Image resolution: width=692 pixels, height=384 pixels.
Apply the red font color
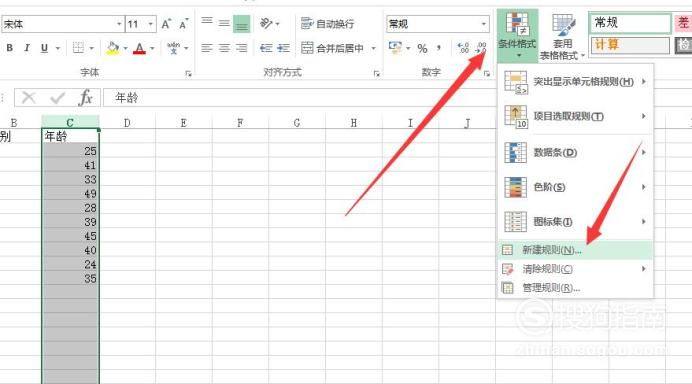pos(139,48)
